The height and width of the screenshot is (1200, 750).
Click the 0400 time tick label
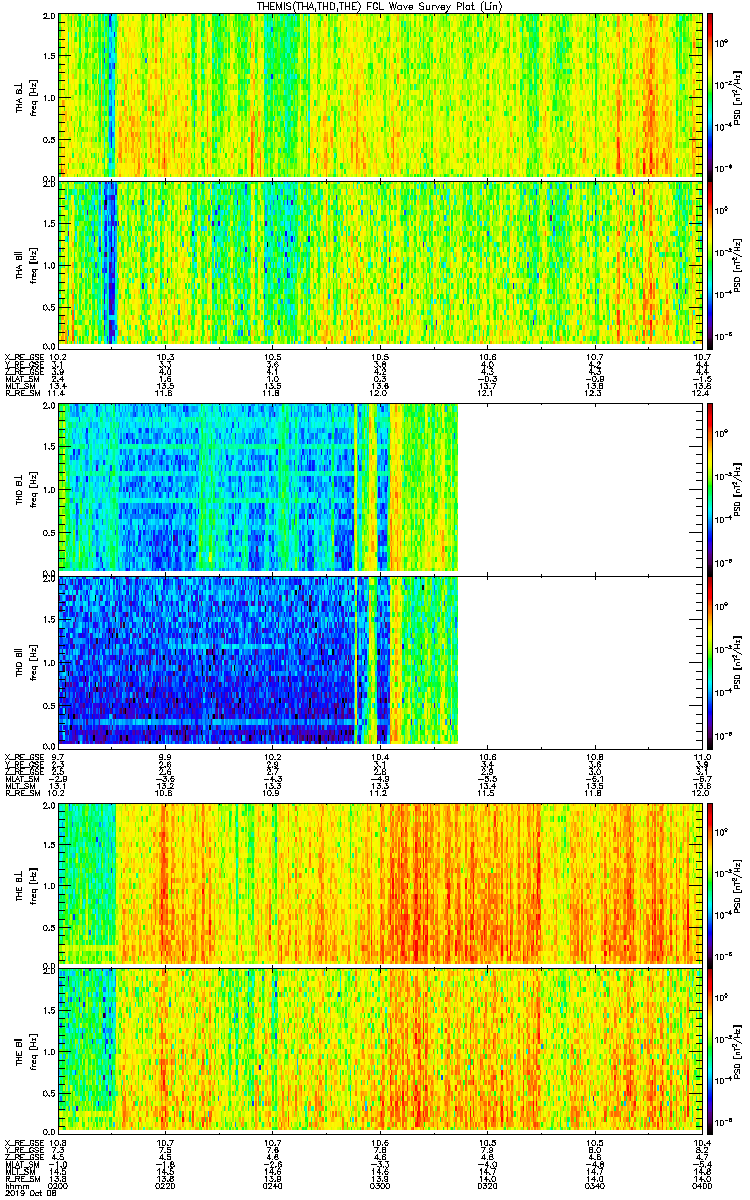tap(702, 1184)
